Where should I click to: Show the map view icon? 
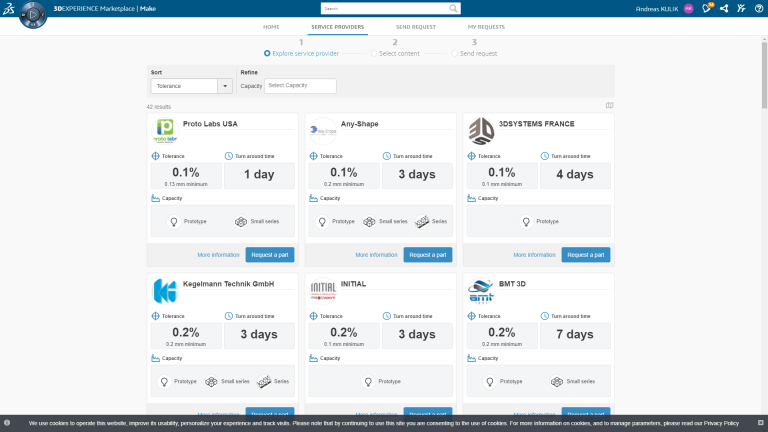(609, 105)
